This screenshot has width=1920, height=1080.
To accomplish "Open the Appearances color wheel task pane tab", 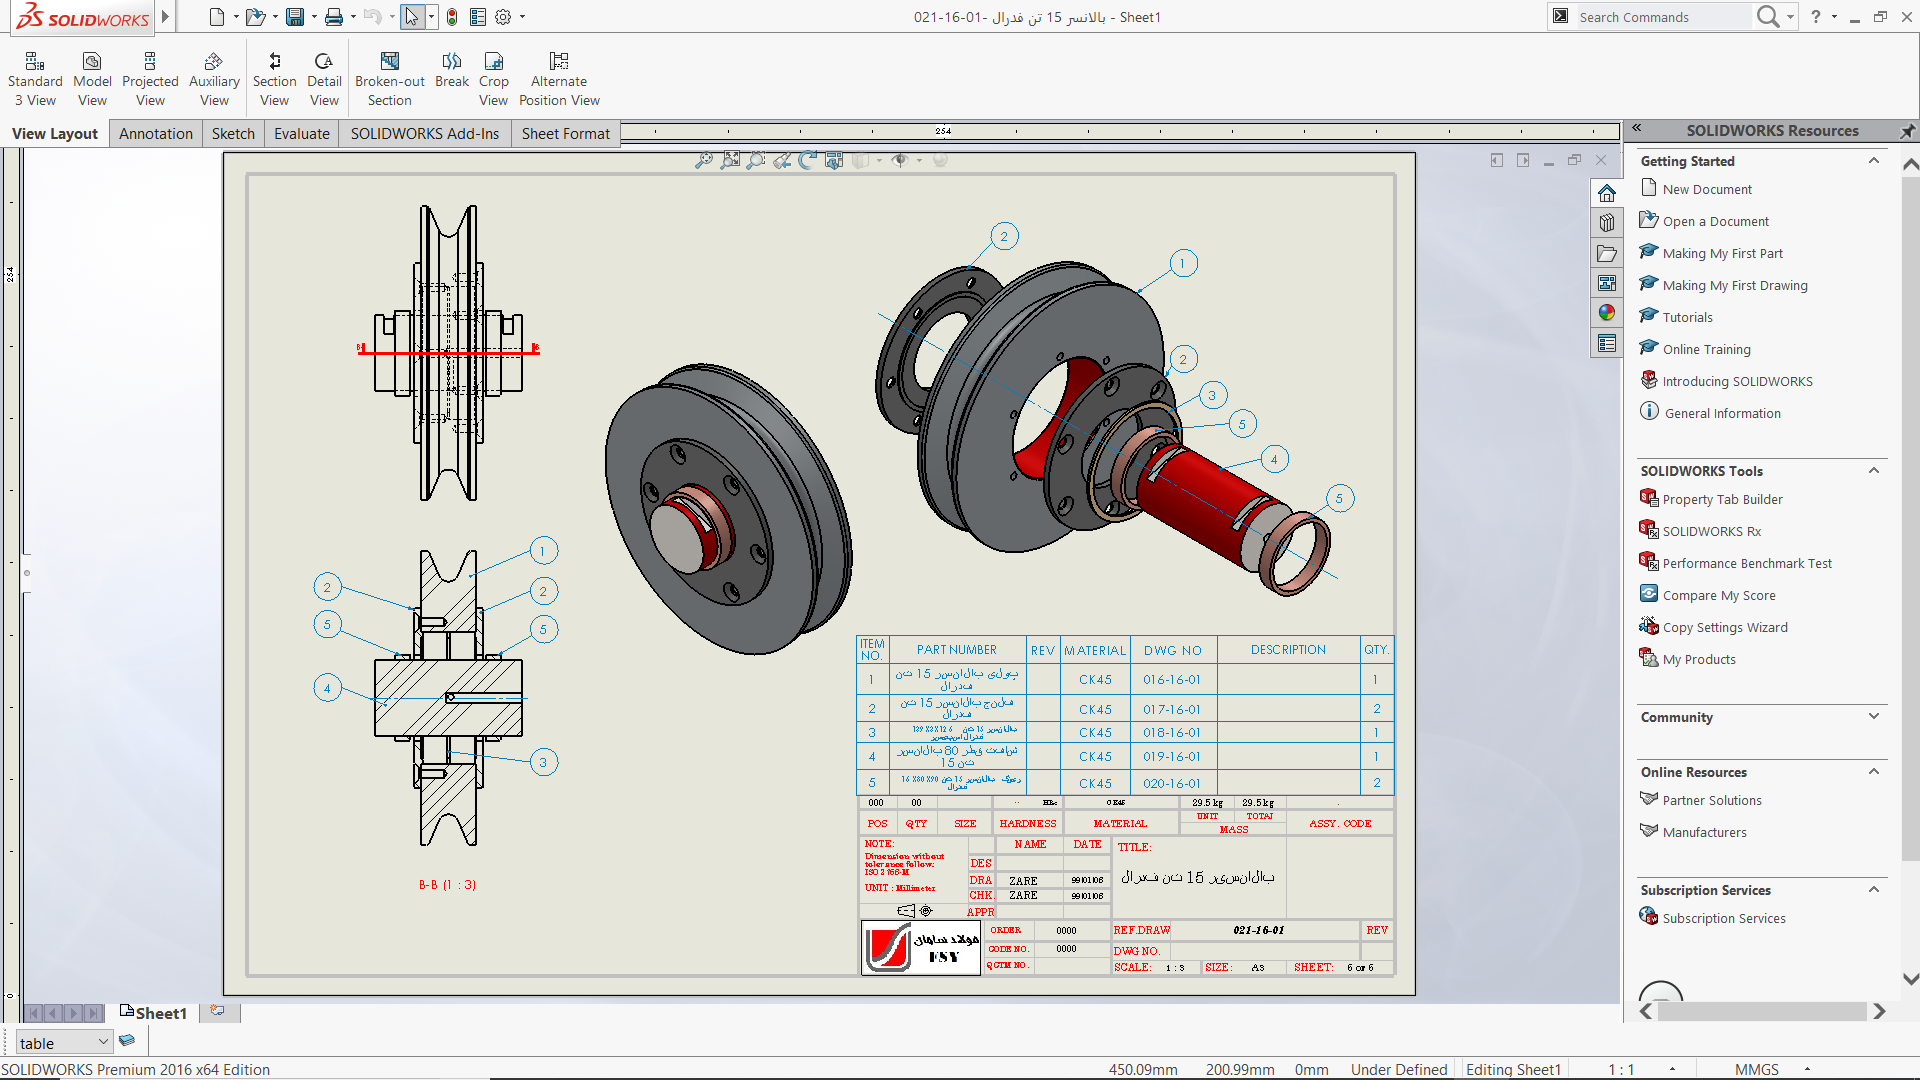I will [1607, 313].
